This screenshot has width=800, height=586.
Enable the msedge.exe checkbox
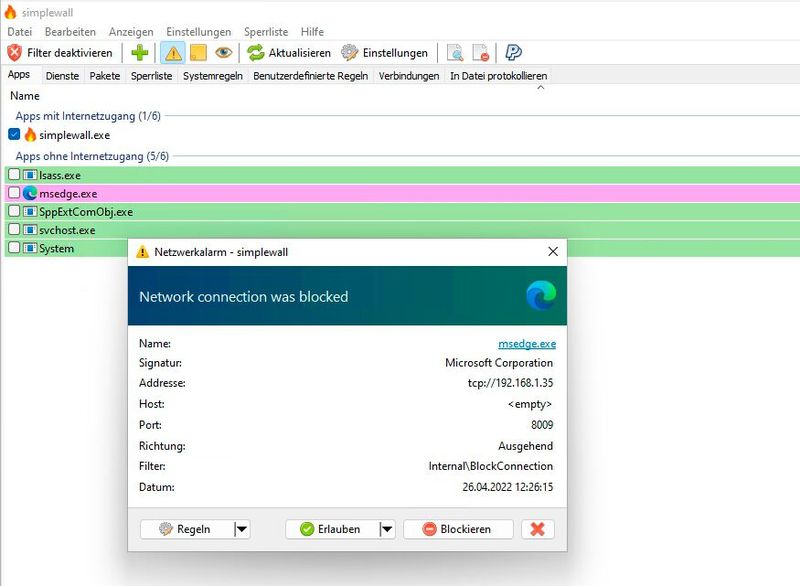14,193
